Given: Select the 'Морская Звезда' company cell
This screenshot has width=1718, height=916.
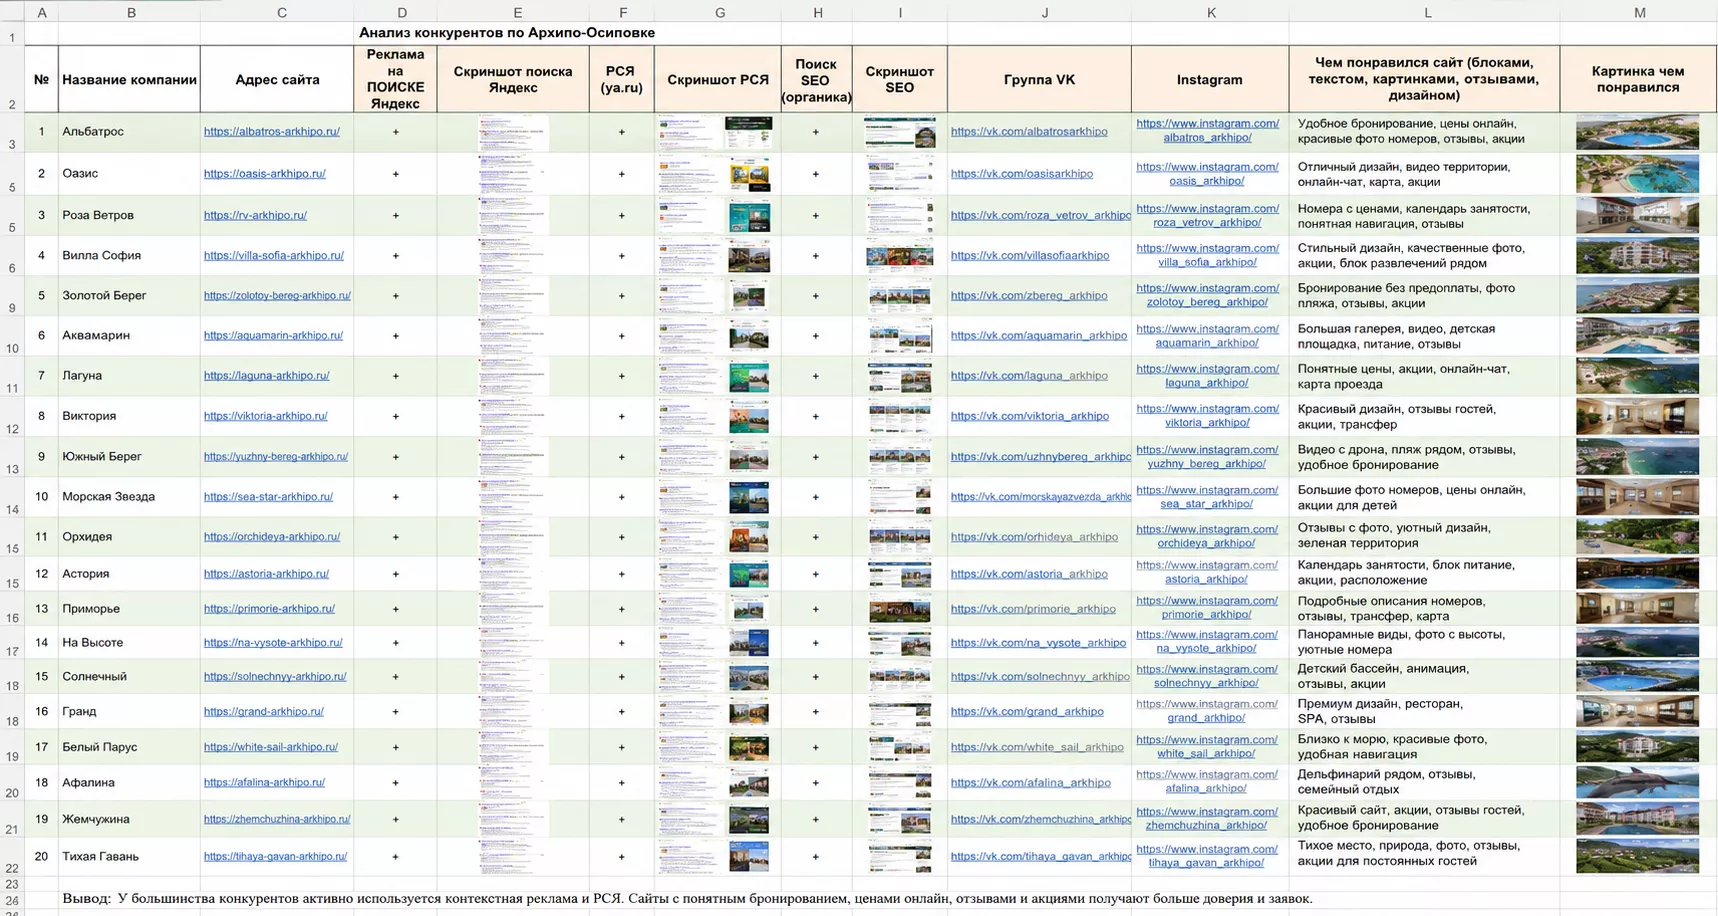Looking at the screenshot, I should pyautogui.click(x=129, y=496).
